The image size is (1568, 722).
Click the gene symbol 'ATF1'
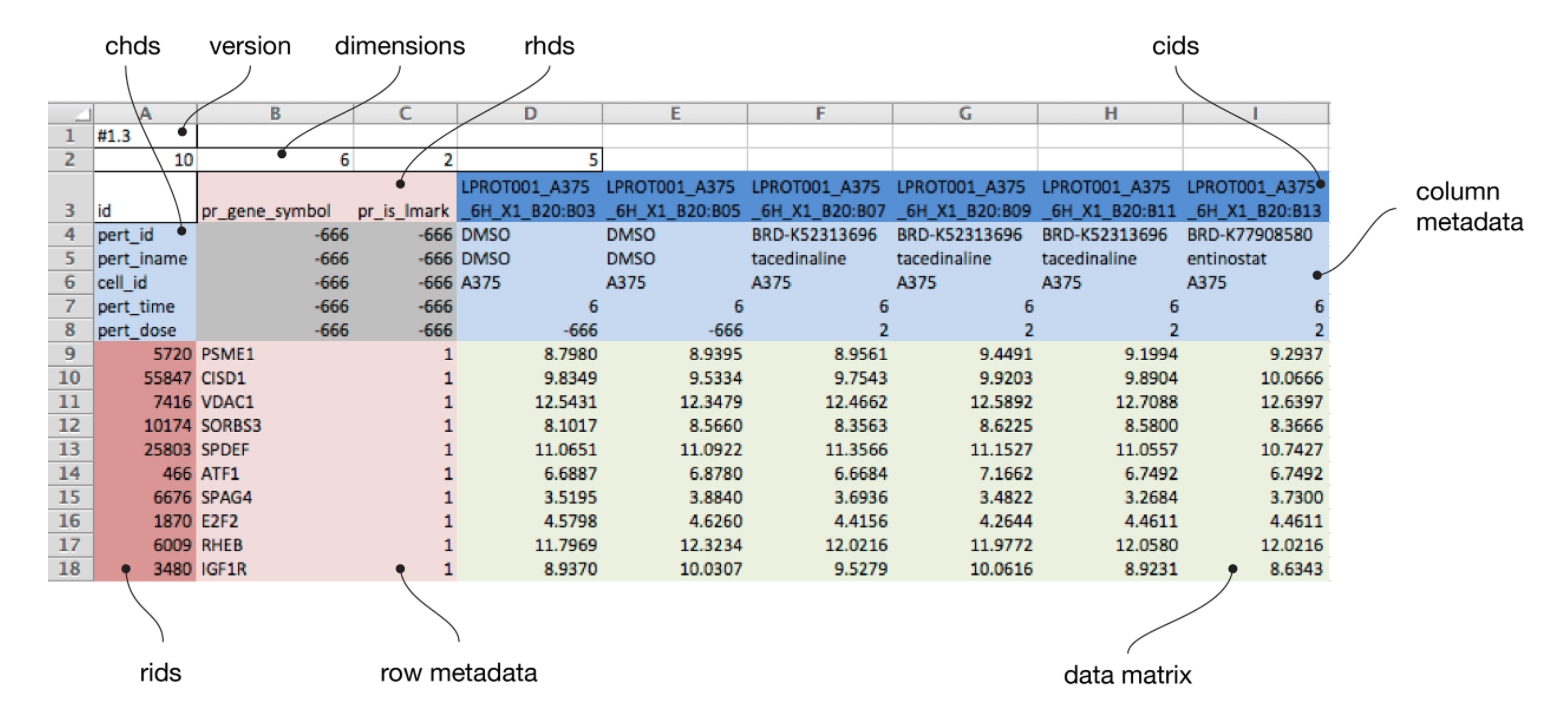(275, 472)
